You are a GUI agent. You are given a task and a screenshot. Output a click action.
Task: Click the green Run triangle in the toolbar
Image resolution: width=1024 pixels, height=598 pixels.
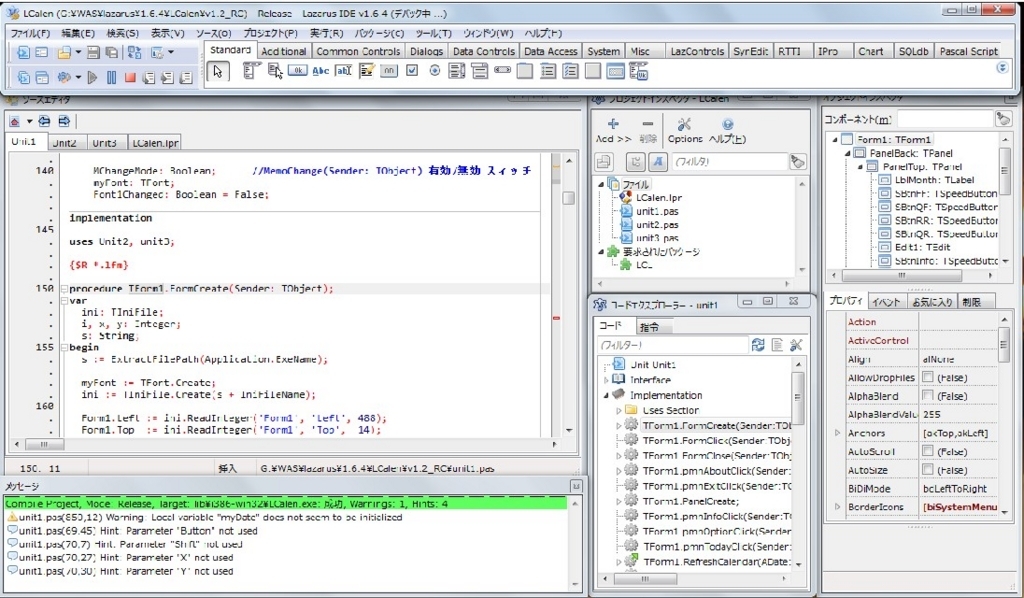(92, 78)
